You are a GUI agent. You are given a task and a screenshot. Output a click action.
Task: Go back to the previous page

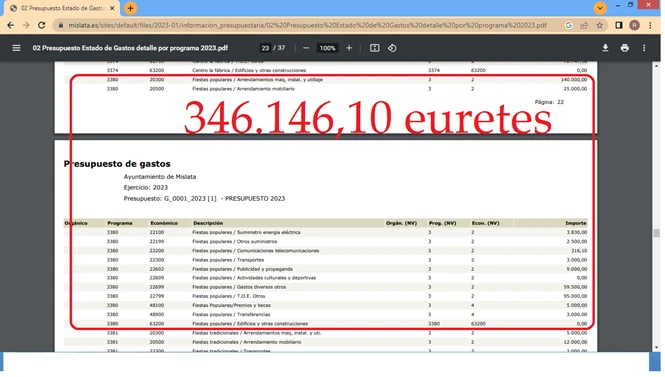[11, 25]
